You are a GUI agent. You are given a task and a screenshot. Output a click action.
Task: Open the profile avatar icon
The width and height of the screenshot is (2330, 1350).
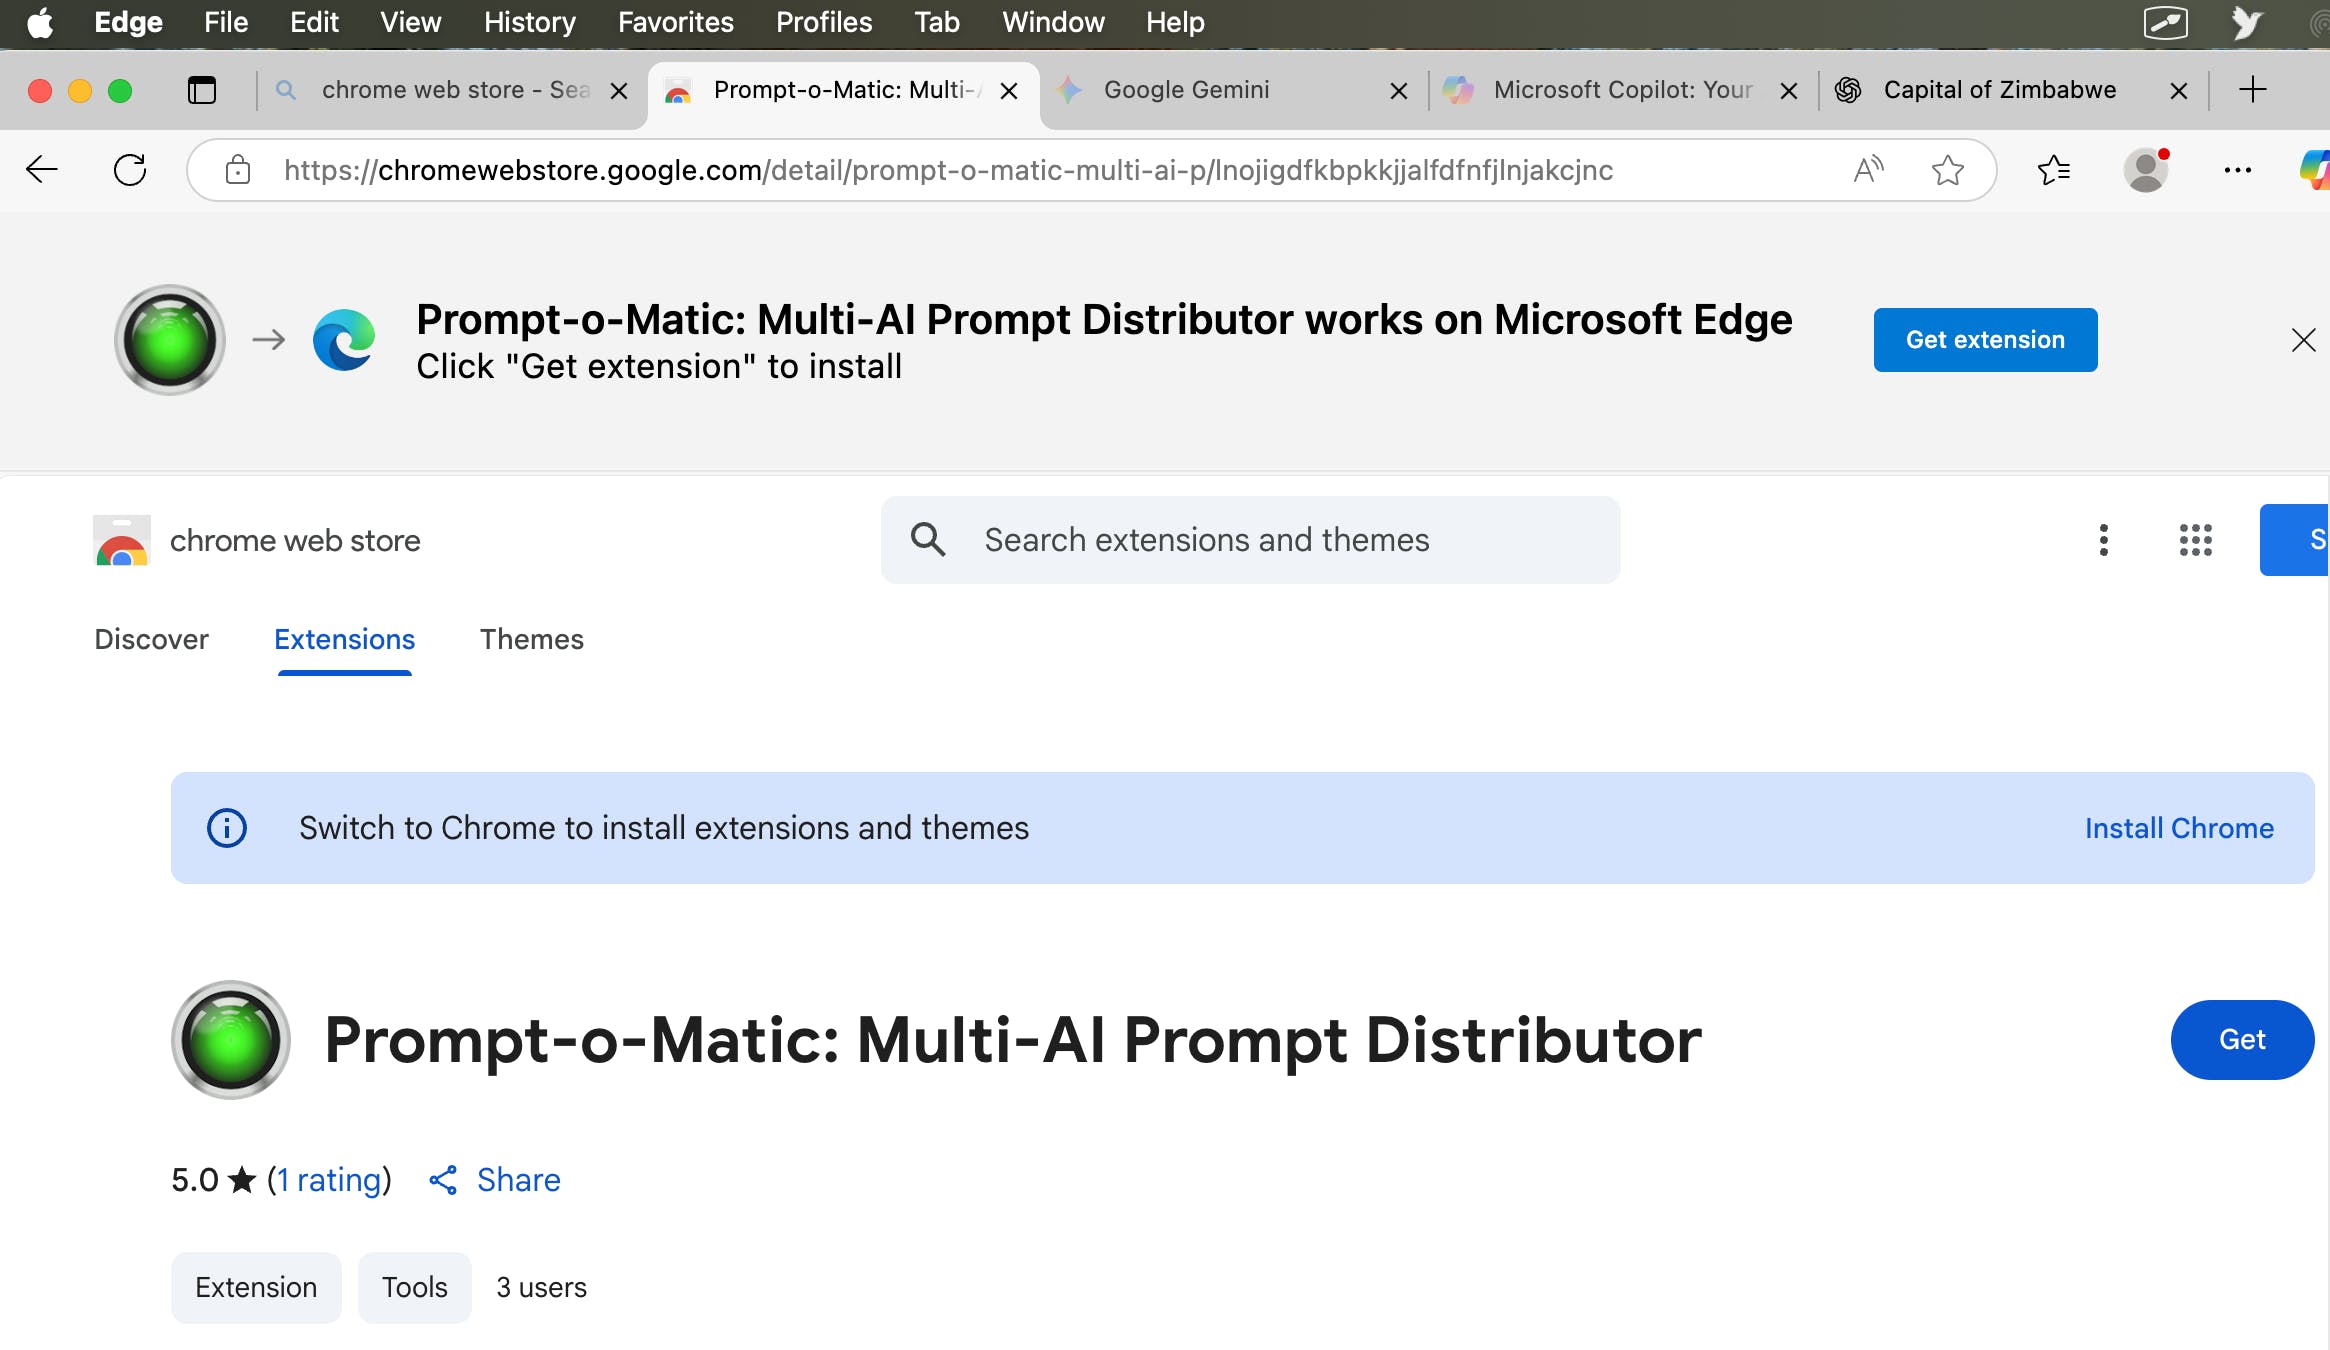[2146, 170]
